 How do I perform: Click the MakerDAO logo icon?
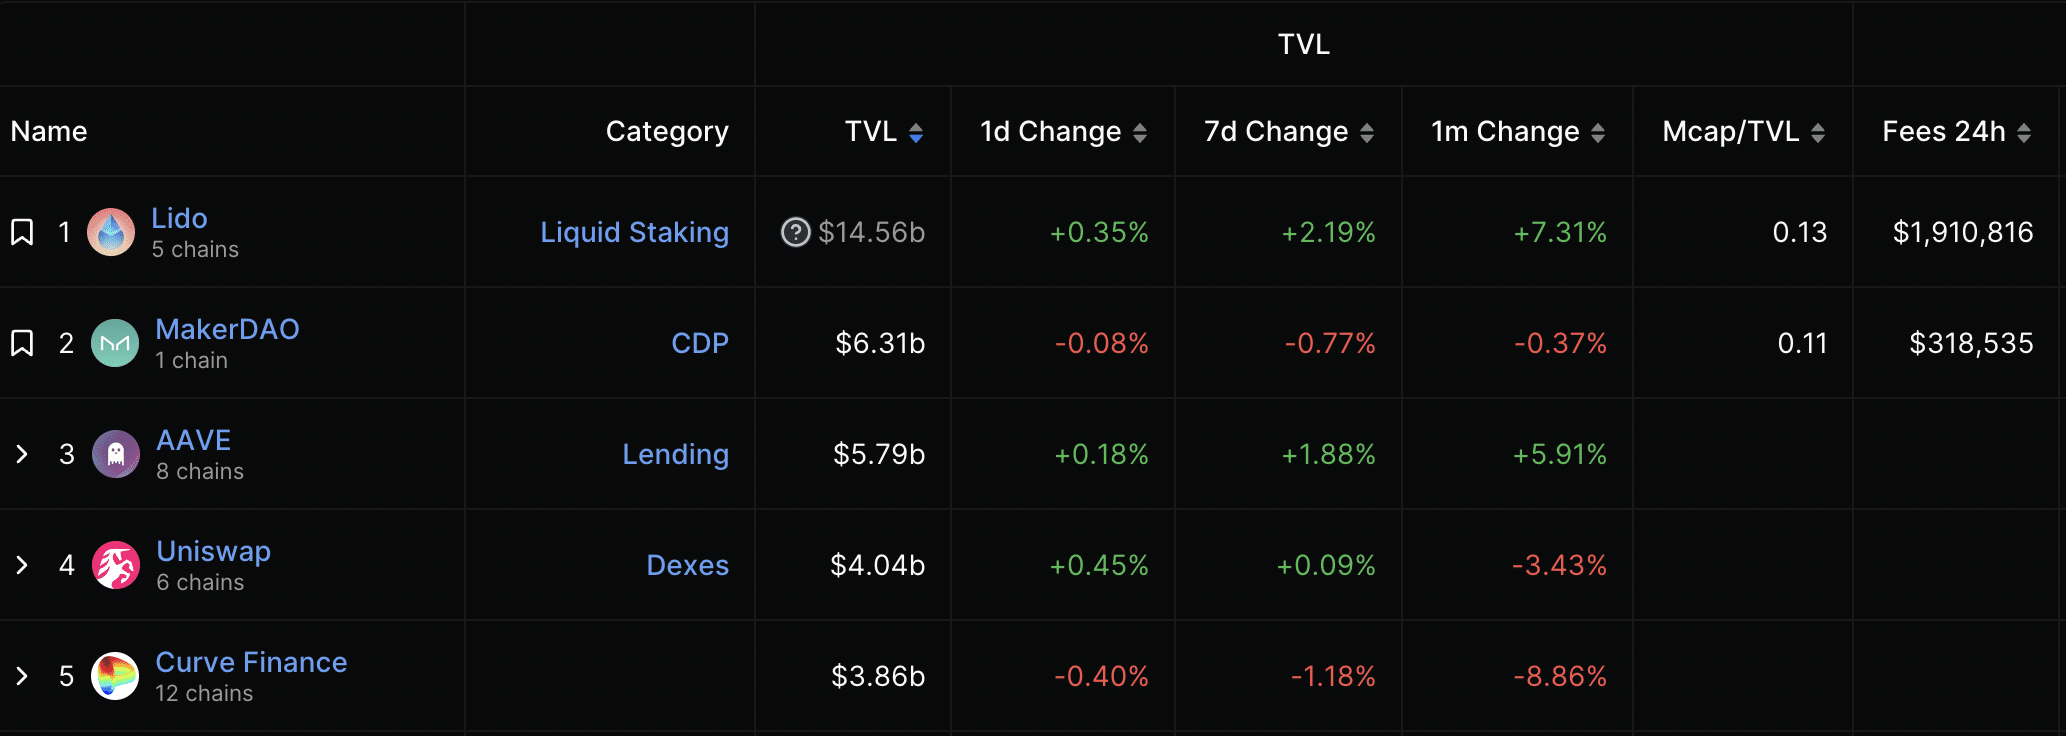click(115, 344)
